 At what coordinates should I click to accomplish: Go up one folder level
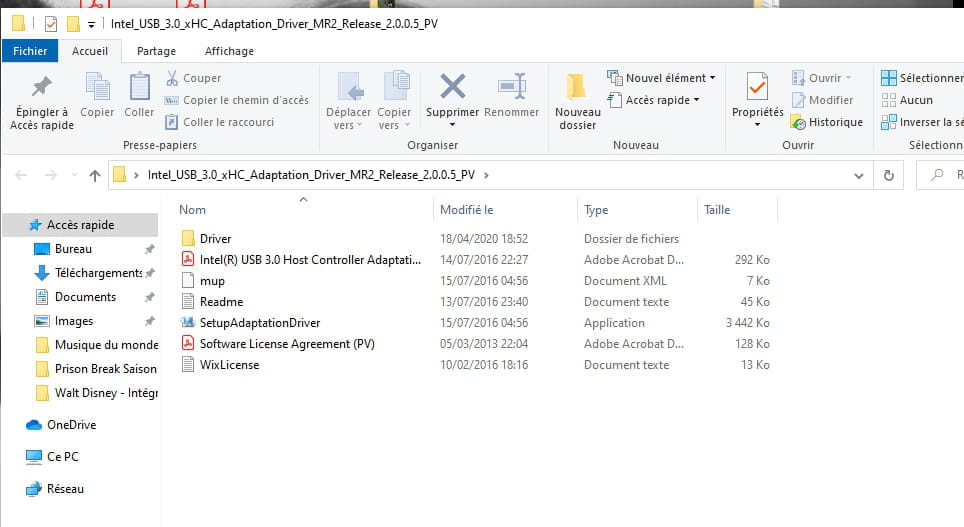[x=95, y=175]
